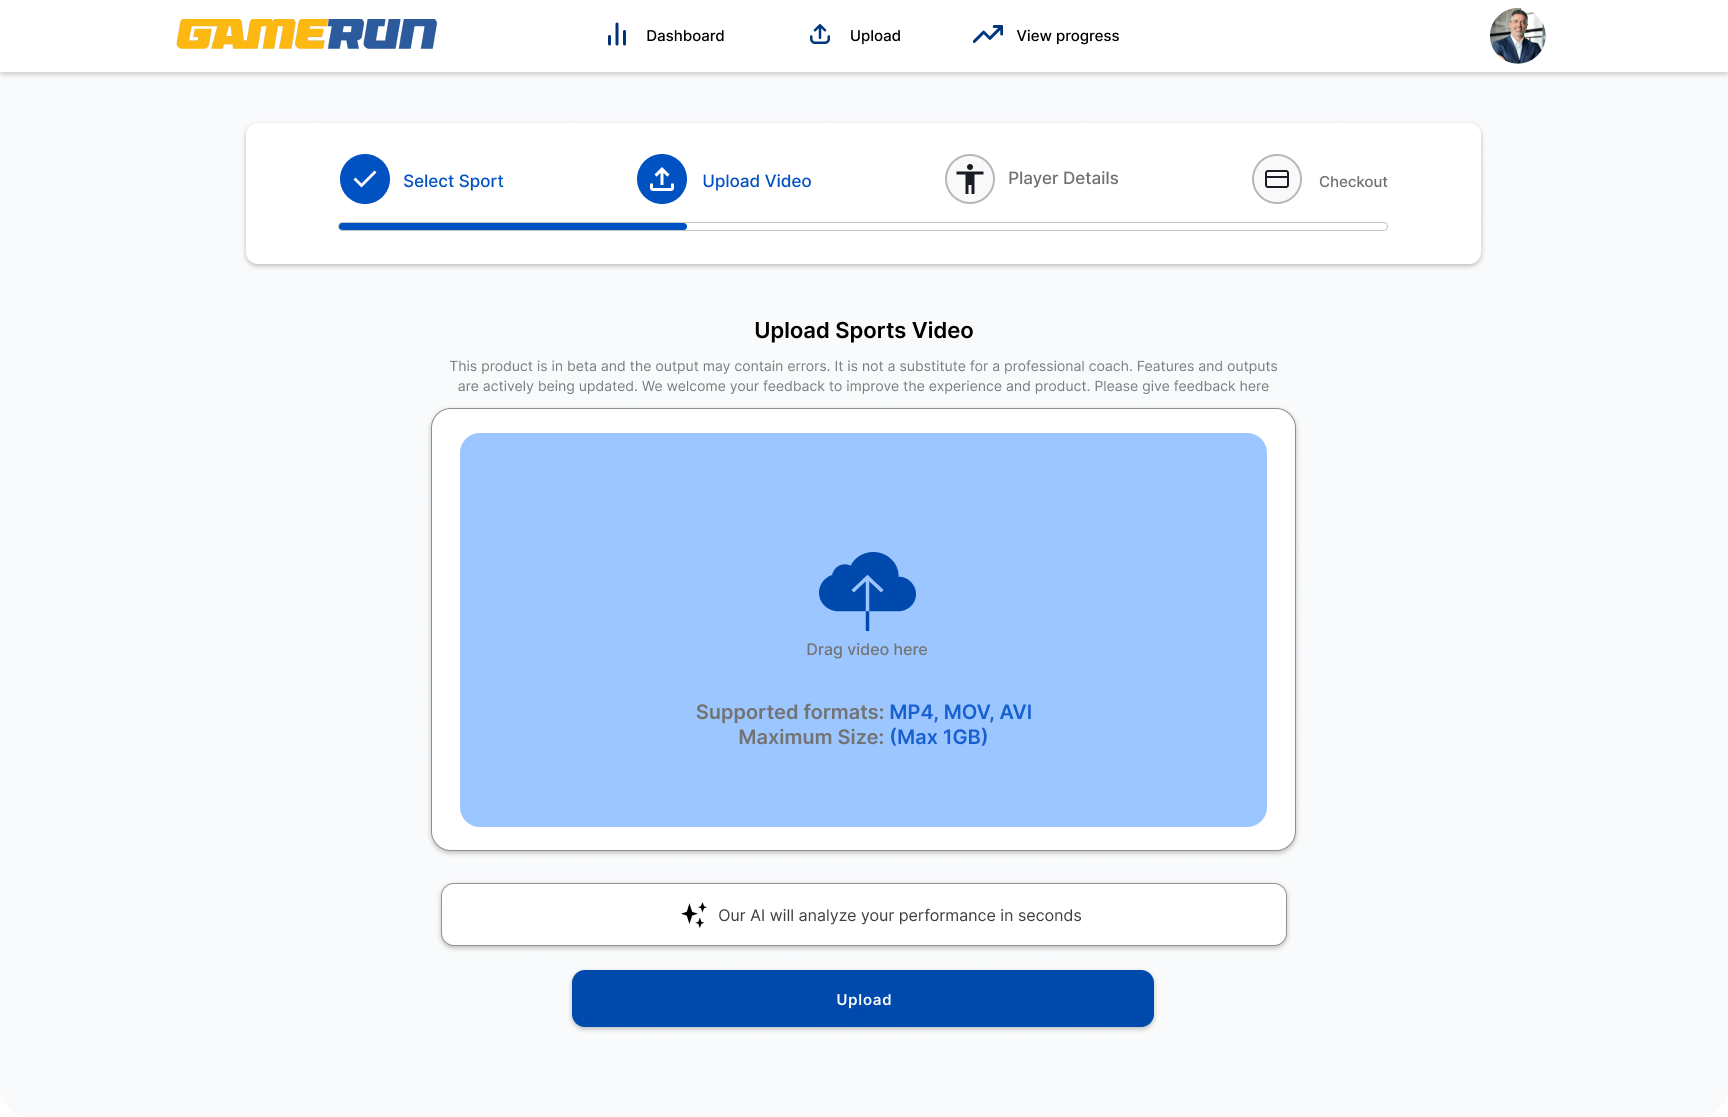Click the 'Please give feedback here' link
The height and width of the screenshot is (1117, 1728).
[1181, 386]
